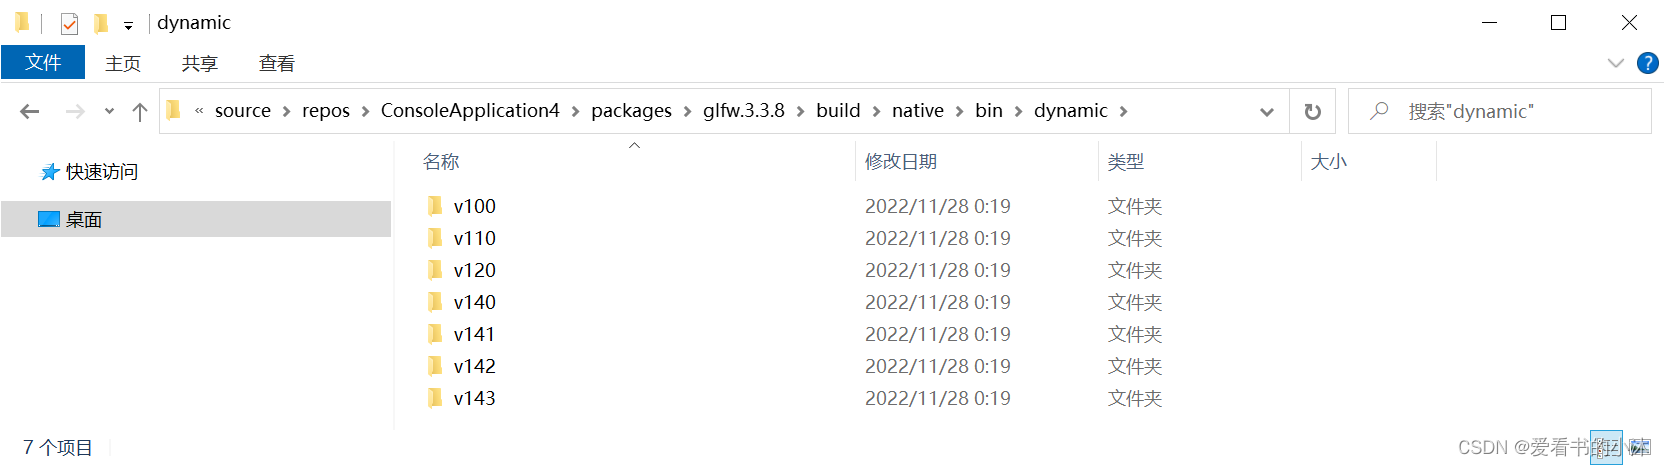Click the Up directory arrow
This screenshot has width=1665, height=466.
[x=140, y=112]
